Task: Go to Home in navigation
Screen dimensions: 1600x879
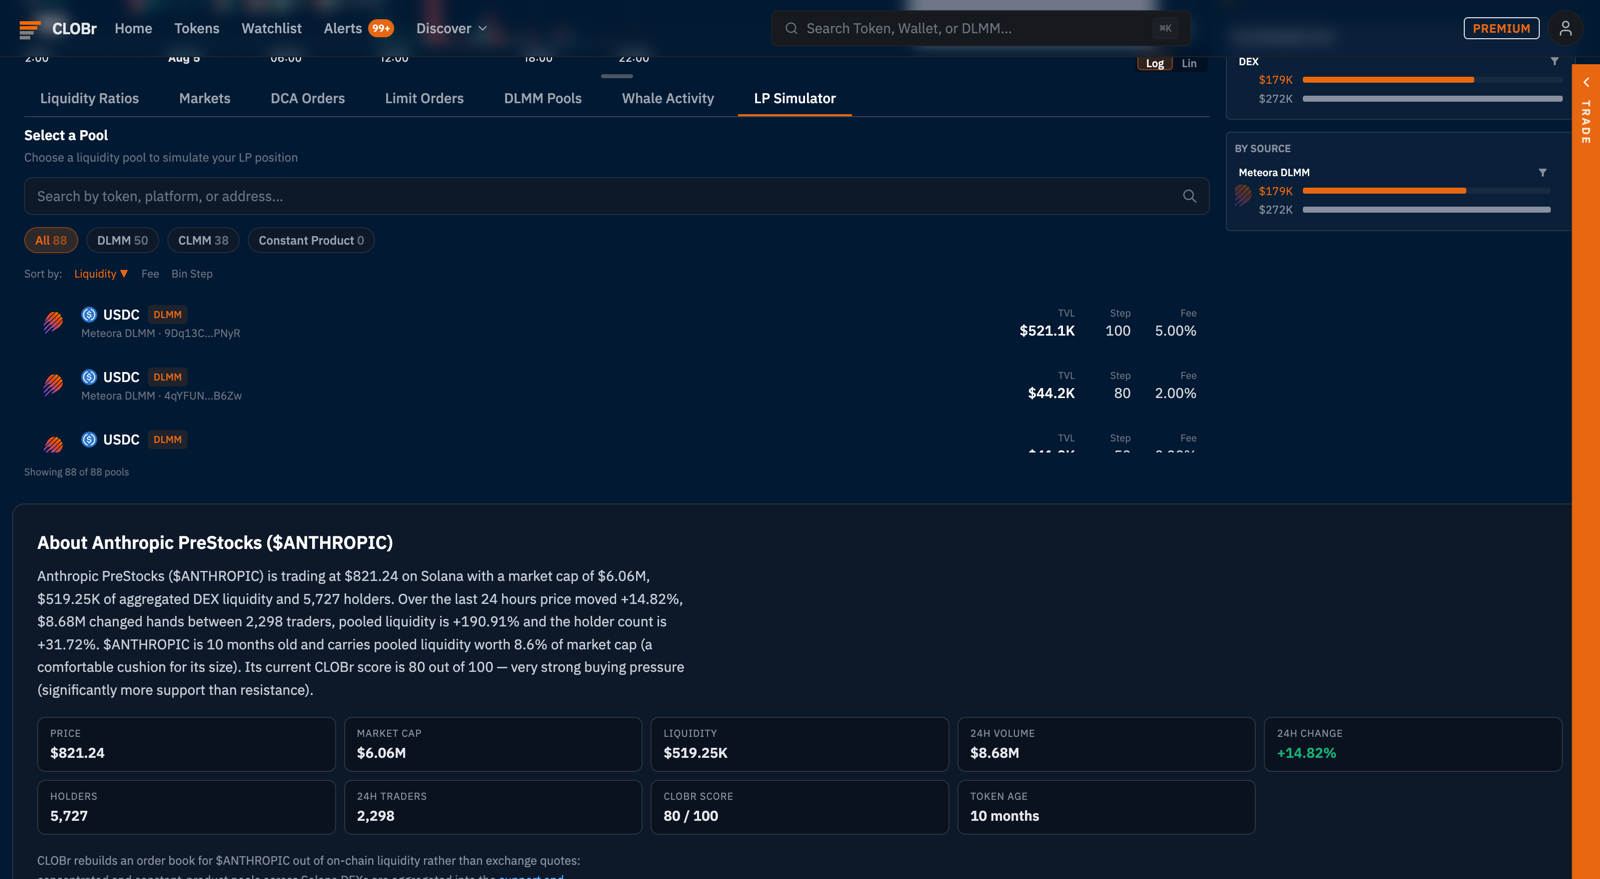Action: coord(133,28)
